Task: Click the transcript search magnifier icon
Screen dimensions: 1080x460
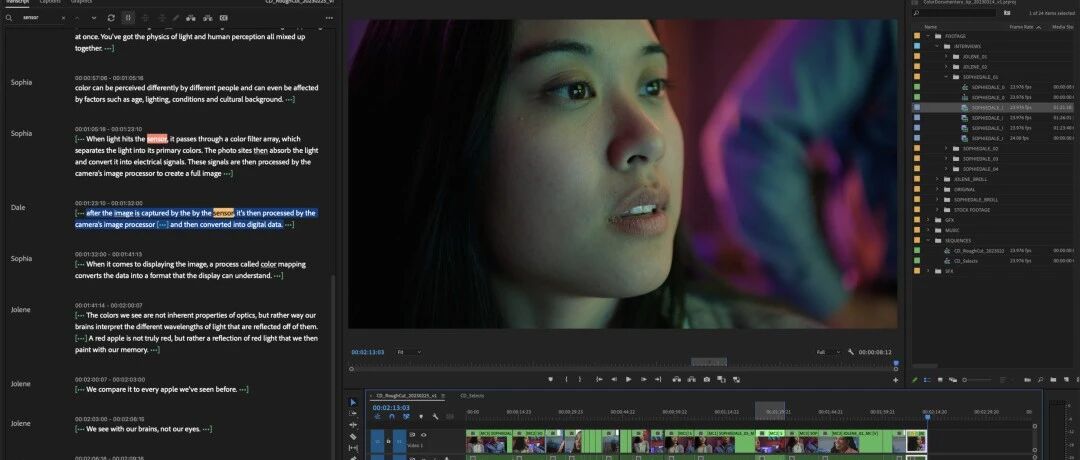Action: [x=10, y=18]
